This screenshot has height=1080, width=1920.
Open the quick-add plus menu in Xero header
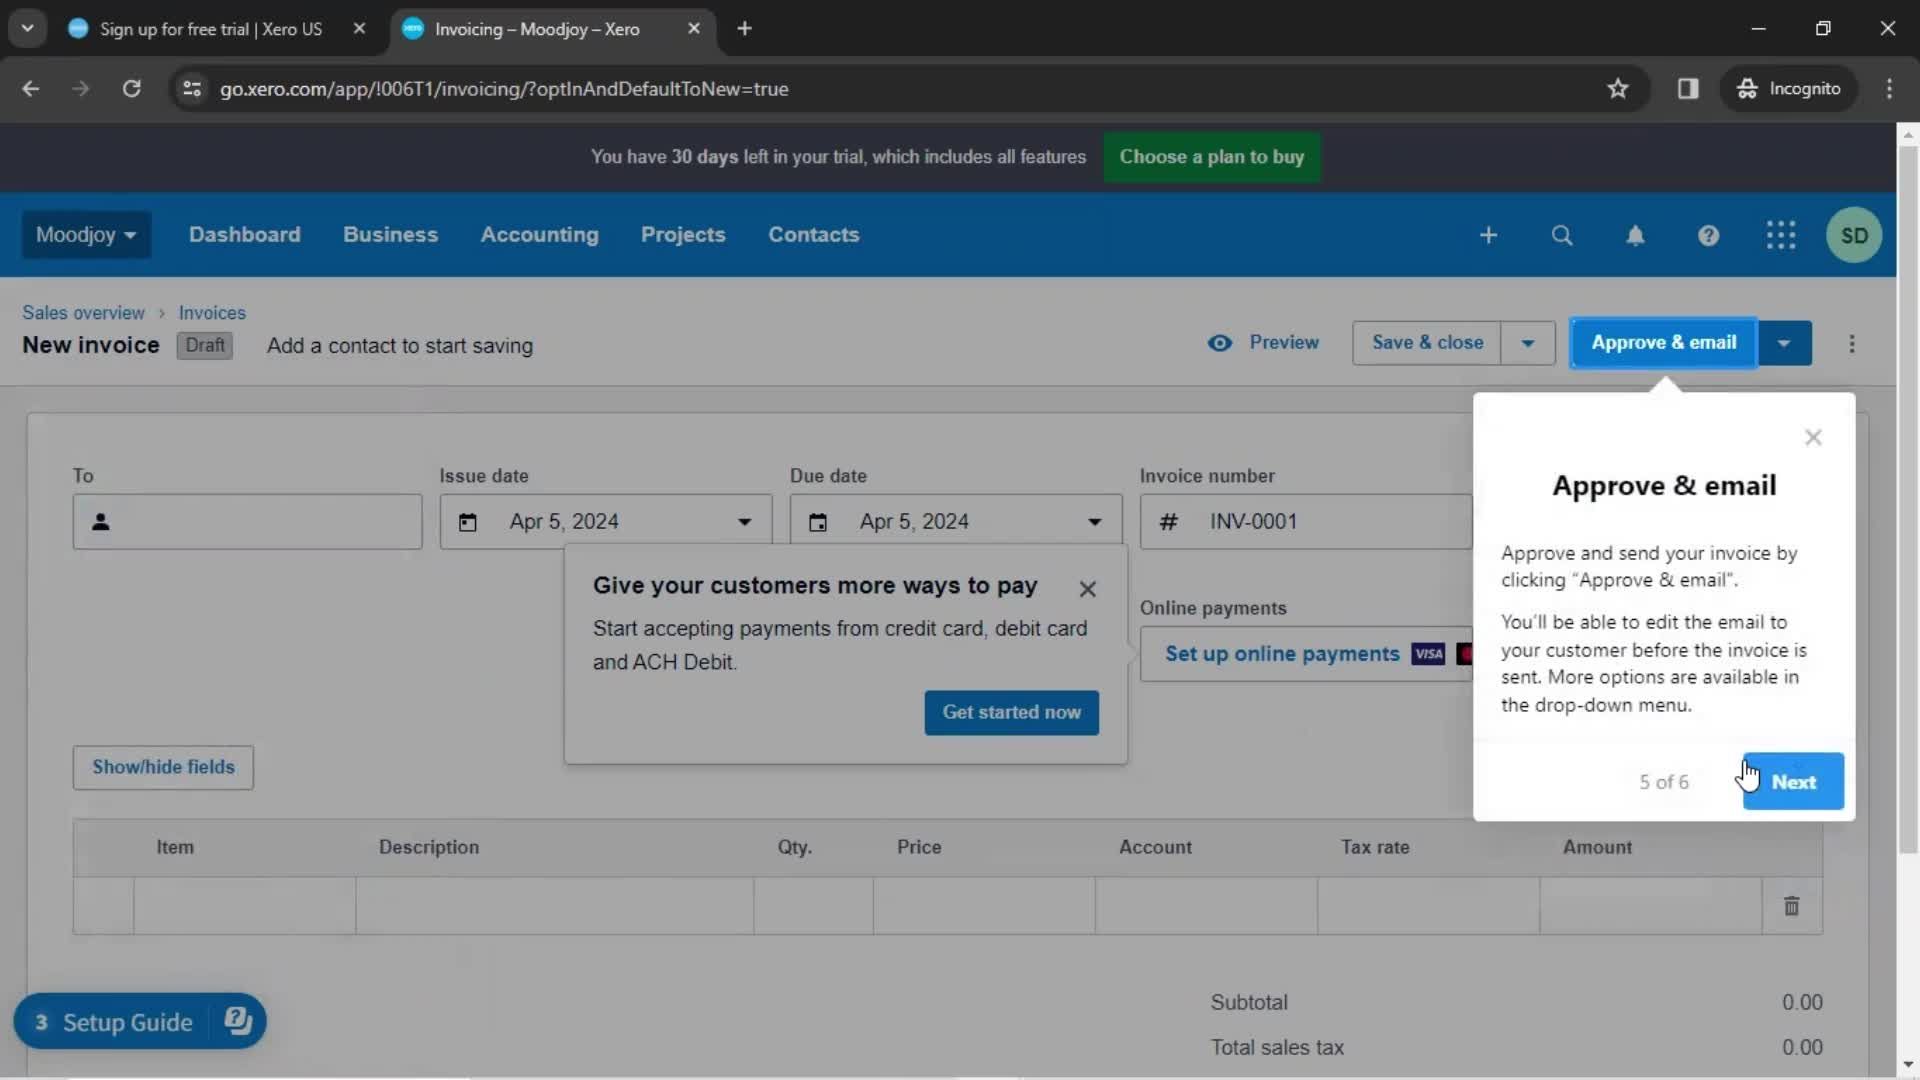[1488, 235]
